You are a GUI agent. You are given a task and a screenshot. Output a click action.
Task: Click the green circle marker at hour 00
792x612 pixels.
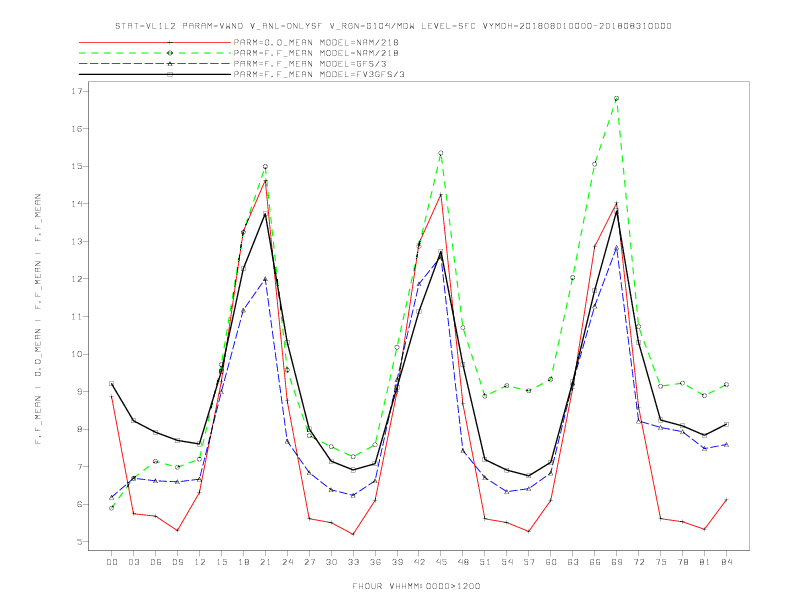[112, 508]
